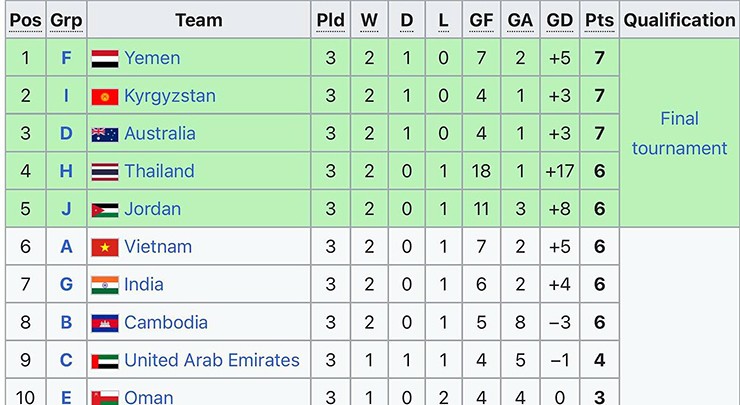Image resolution: width=740 pixels, height=405 pixels.
Task: Click the United Arab Emirates flag icon
Action: pos(105,361)
